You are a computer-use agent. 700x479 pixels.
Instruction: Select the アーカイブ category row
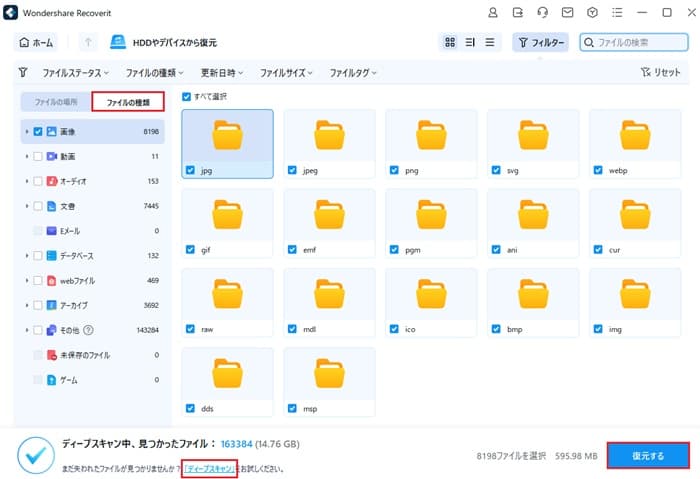[92, 305]
